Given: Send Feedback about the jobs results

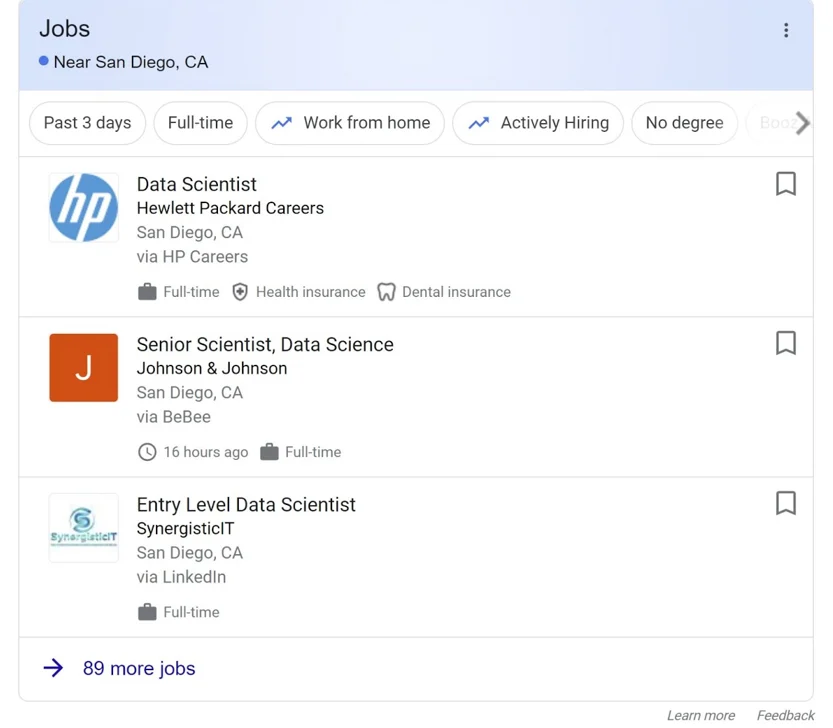Looking at the screenshot, I should [784, 715].
